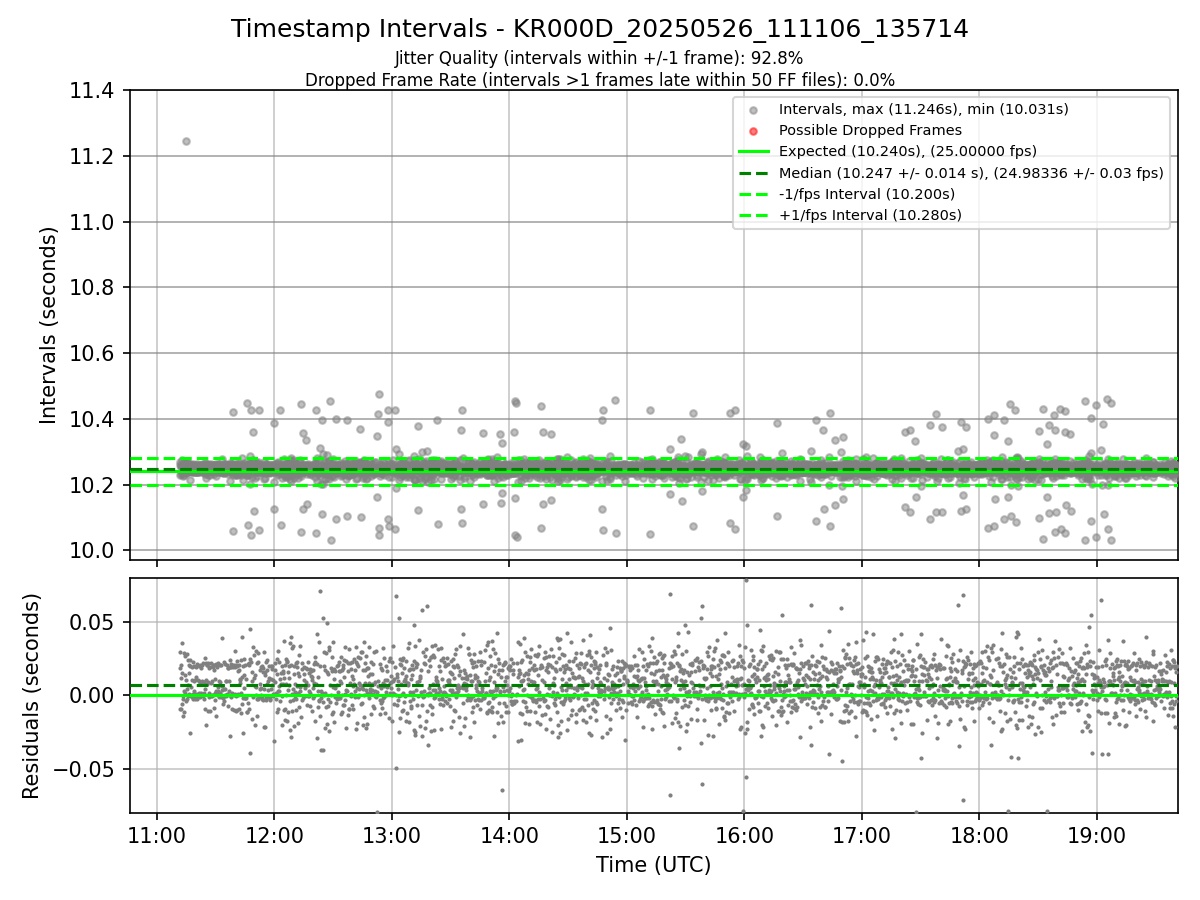Click the 'Dropped Frame Rate' subtitle line
Screen dimensions: 1200x900
(x=600, y=79)
